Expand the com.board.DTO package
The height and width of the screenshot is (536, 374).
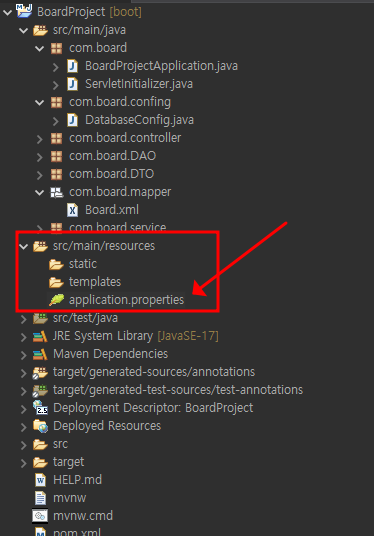point(40,175)
